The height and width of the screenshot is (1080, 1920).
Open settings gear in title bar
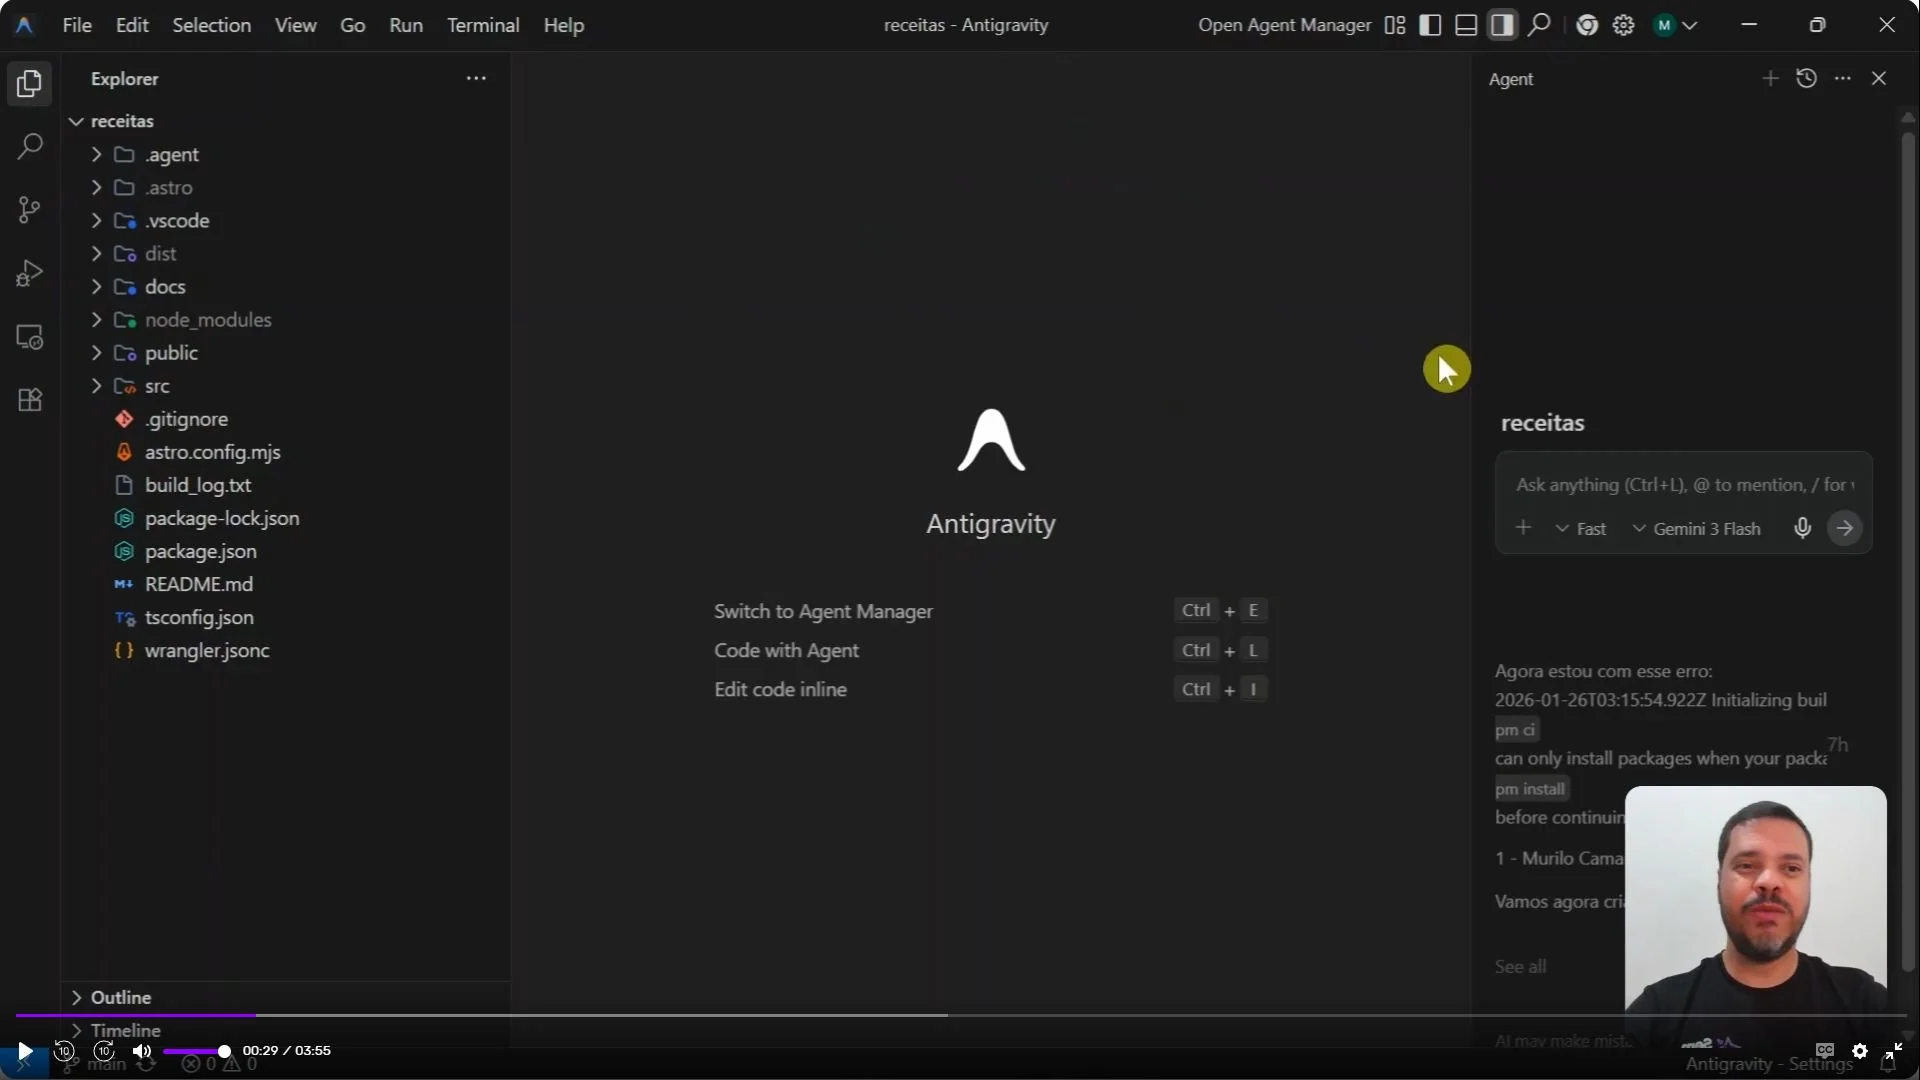tap(1624, 25)
